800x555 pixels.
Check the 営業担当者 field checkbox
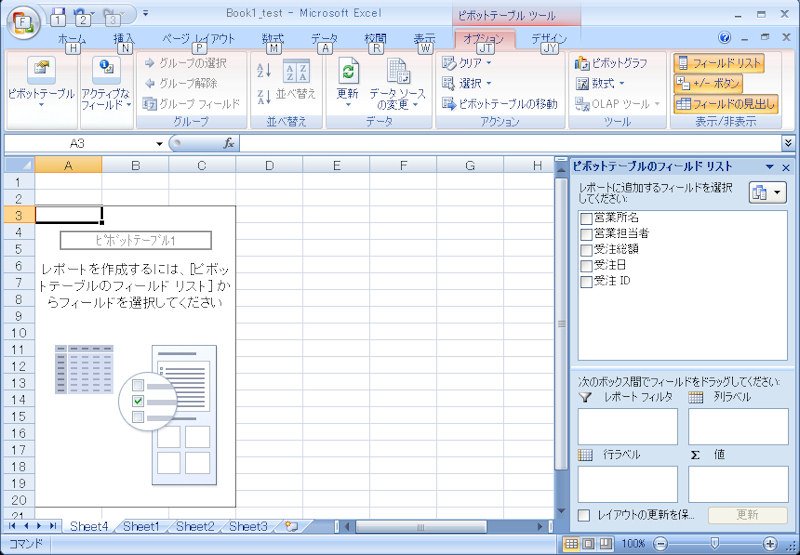click(x=586, y=235)
